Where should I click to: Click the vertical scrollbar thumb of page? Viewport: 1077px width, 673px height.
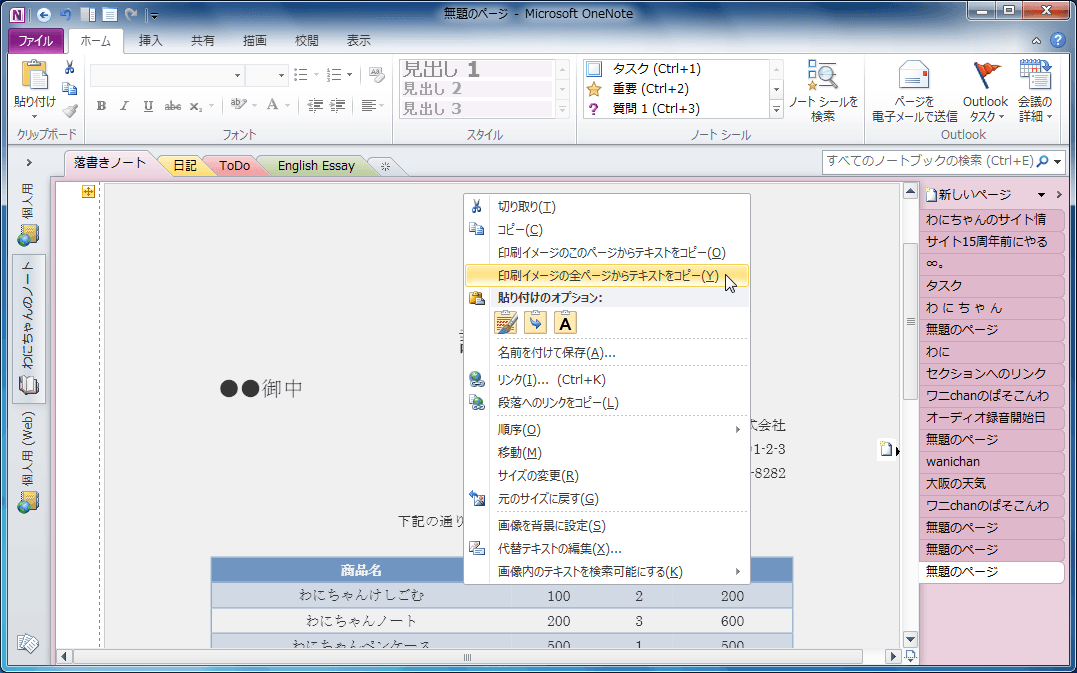(x=911, y=321)
